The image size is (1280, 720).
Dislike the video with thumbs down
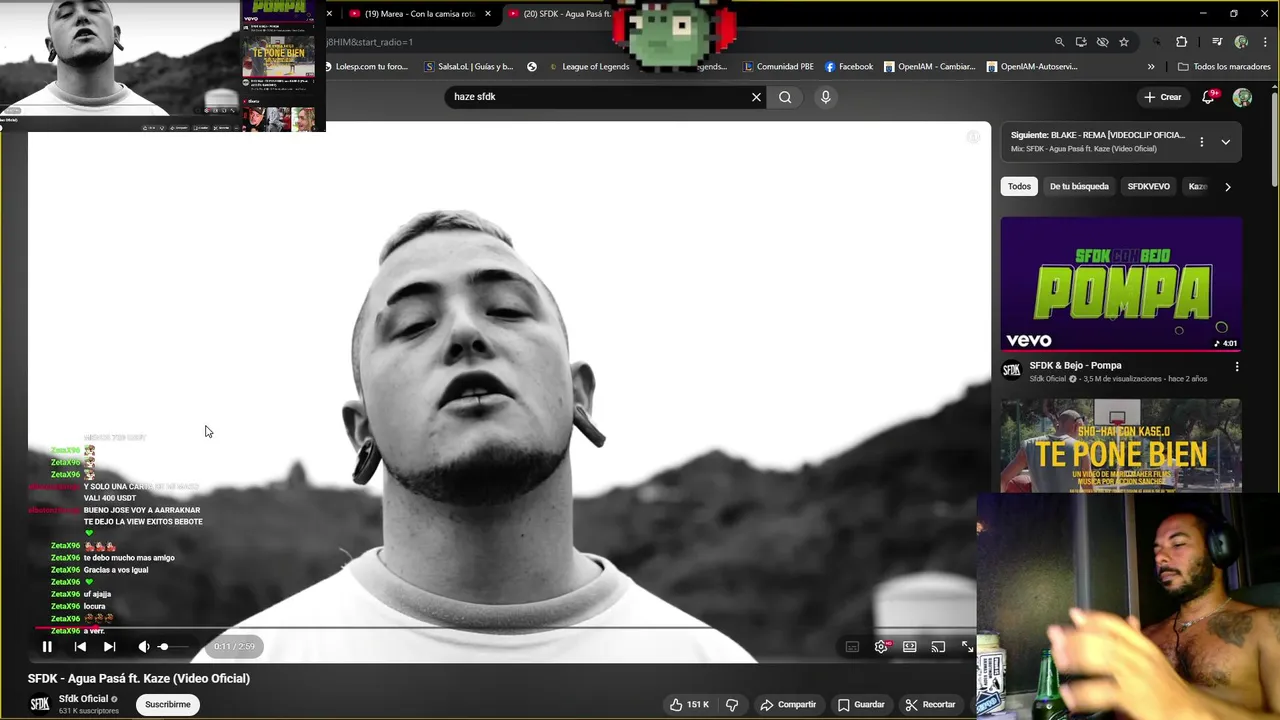pyautogui.click(x=732, y=705)
